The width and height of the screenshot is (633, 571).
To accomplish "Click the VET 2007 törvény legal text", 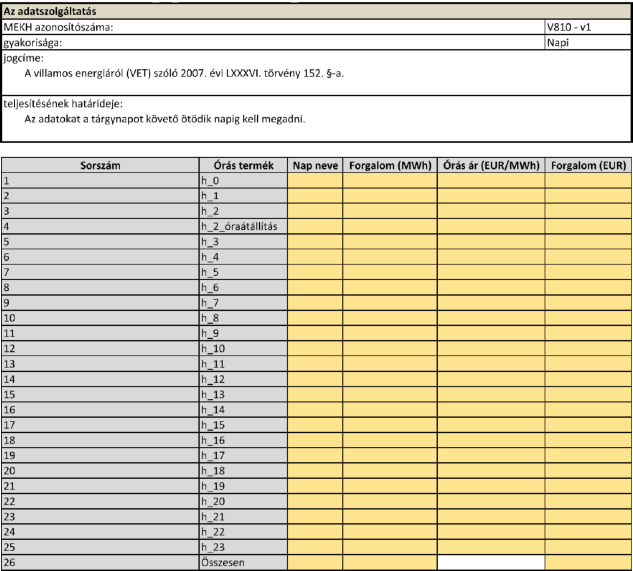I will coord(184,73).
